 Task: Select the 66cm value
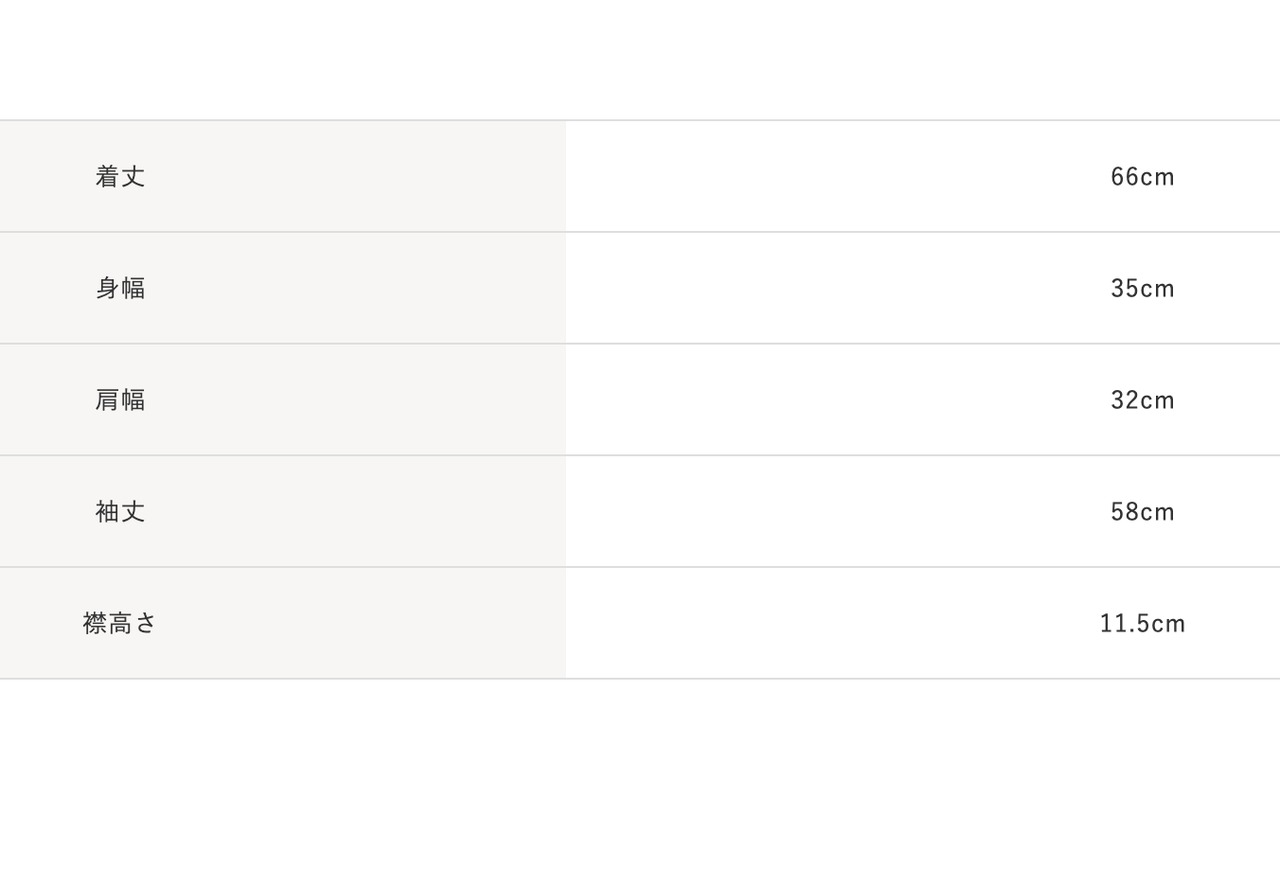click(x=1142, y=177)
